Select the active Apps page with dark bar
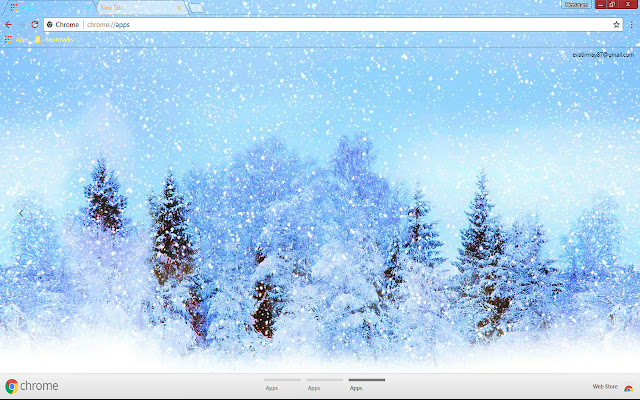 pyautogui.click(x=367, y=384)
